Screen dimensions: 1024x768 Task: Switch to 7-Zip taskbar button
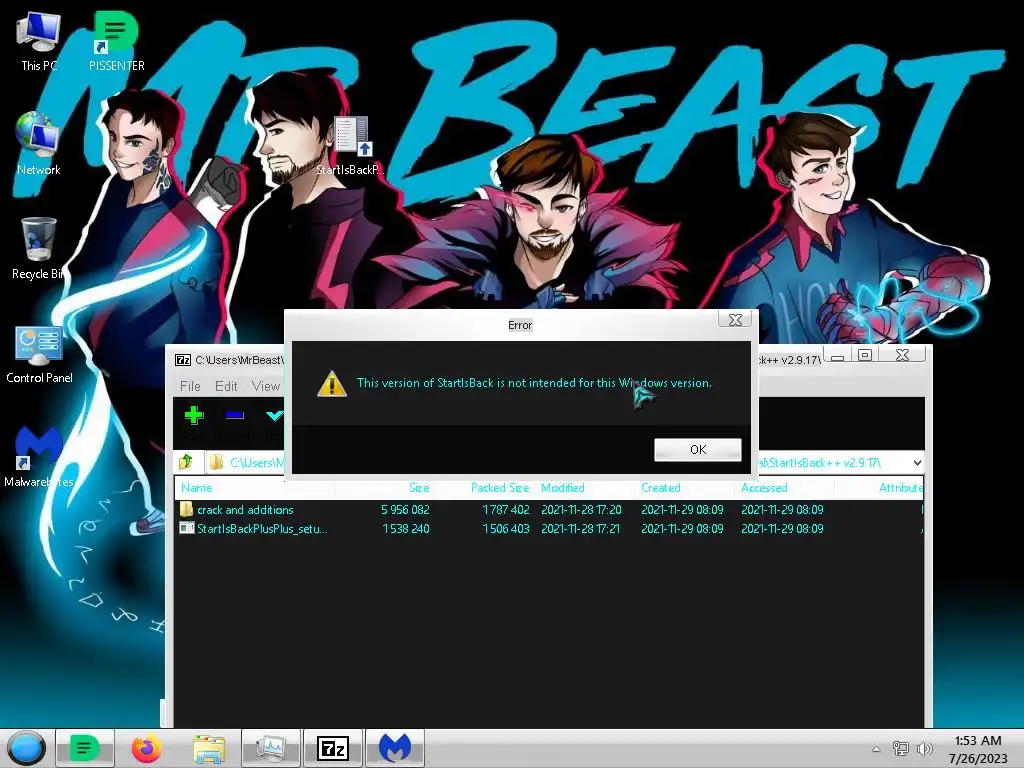coord(333,748)
